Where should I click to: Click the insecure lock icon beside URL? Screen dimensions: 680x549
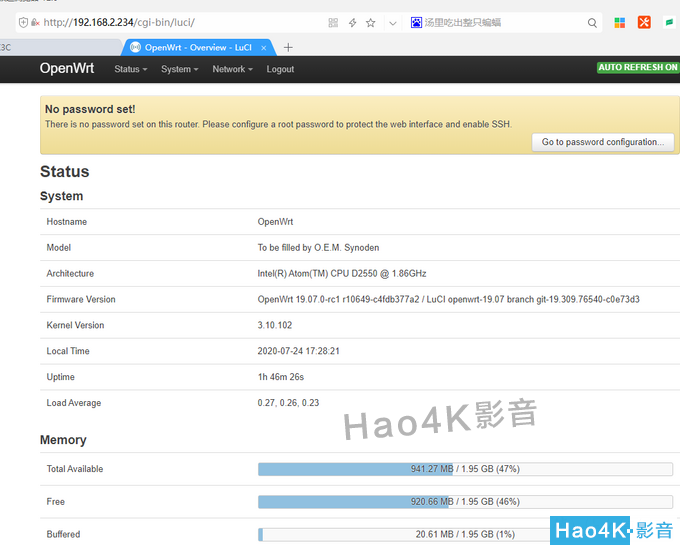(35, 23)
